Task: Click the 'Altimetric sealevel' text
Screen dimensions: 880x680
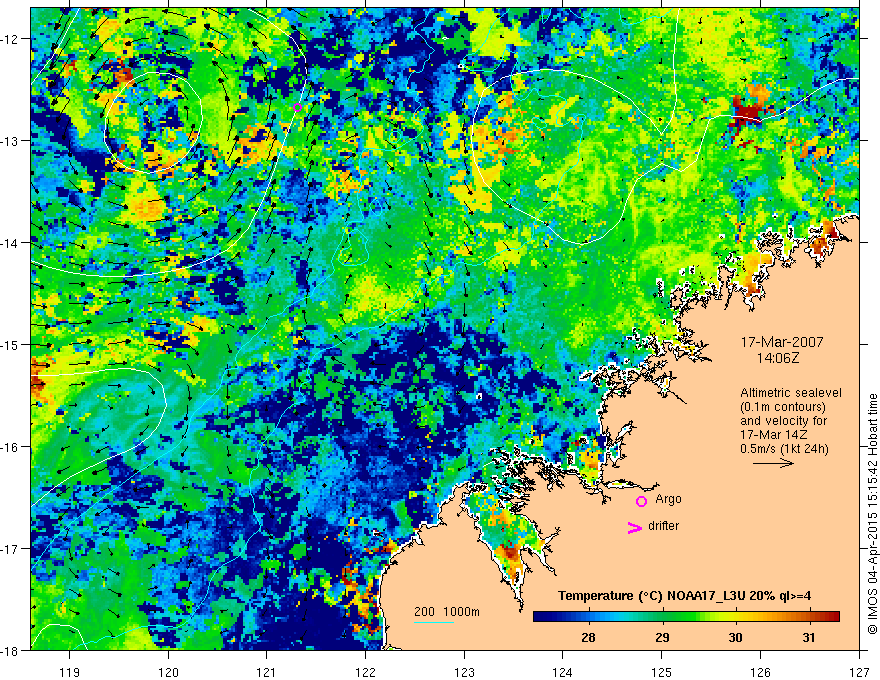Action: 791,393
